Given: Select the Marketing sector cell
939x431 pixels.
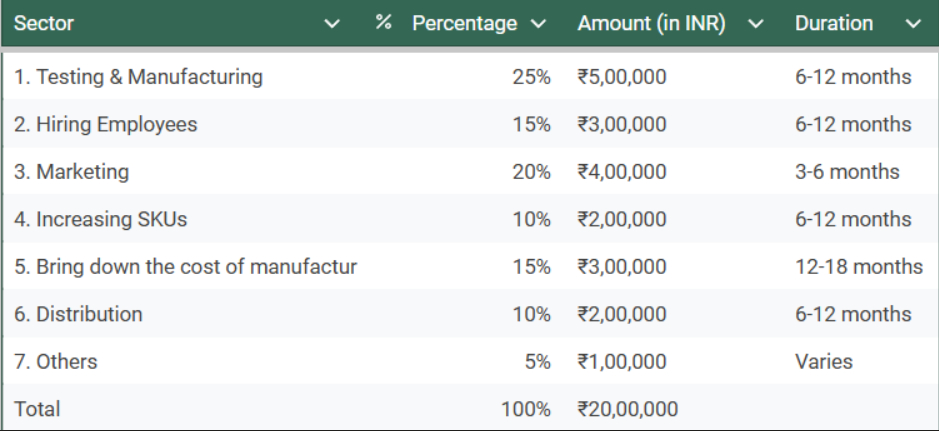Looking at the screenshot, I should (71, 172).
